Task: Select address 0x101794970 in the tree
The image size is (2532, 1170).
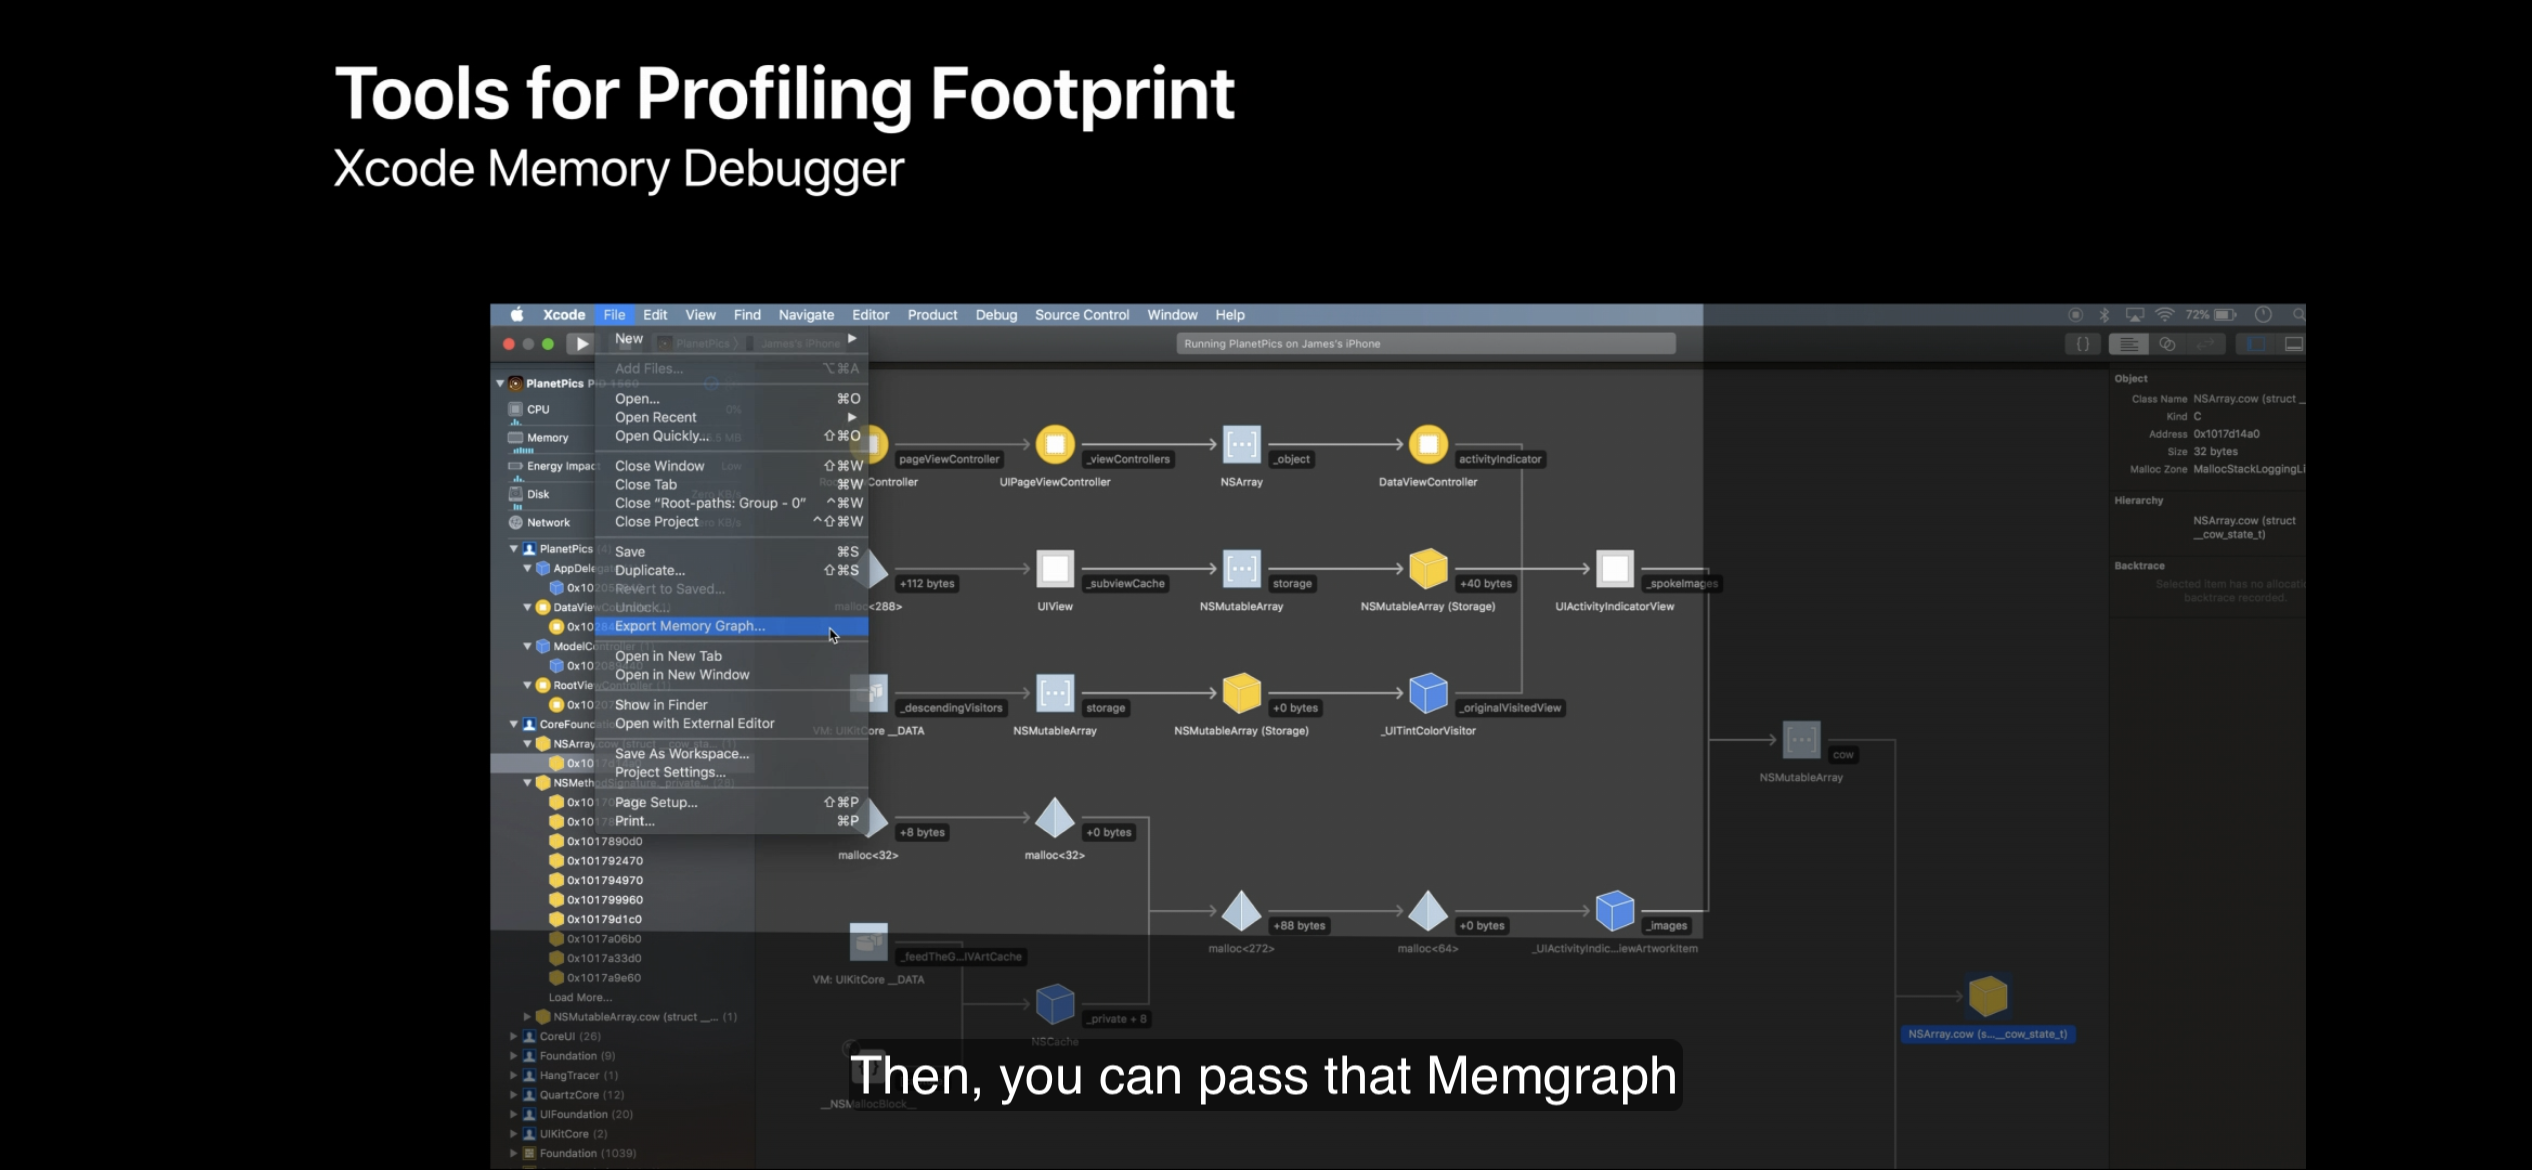Action: 604,881
